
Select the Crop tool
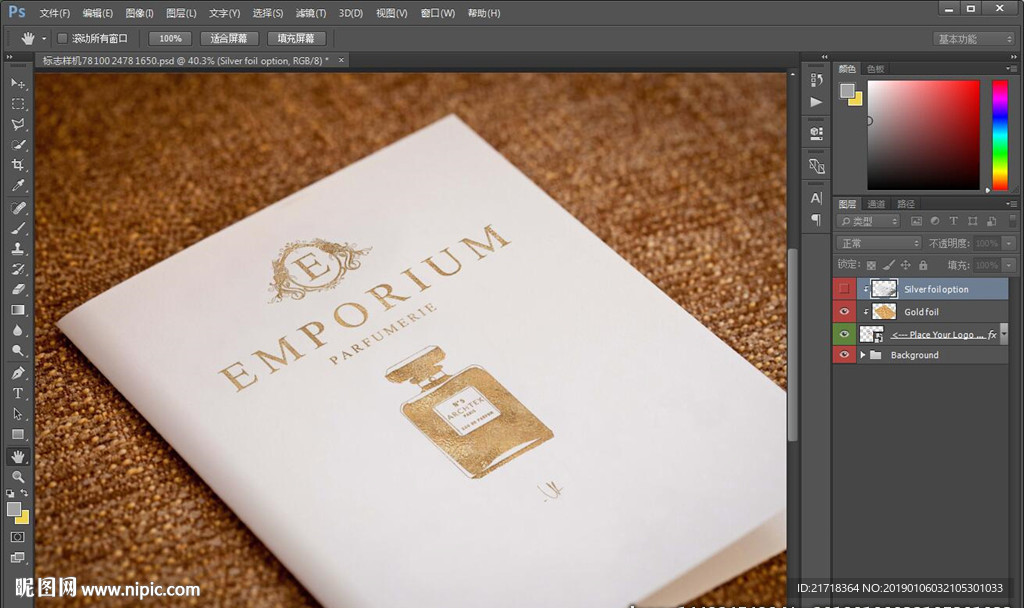click(18, 165)
